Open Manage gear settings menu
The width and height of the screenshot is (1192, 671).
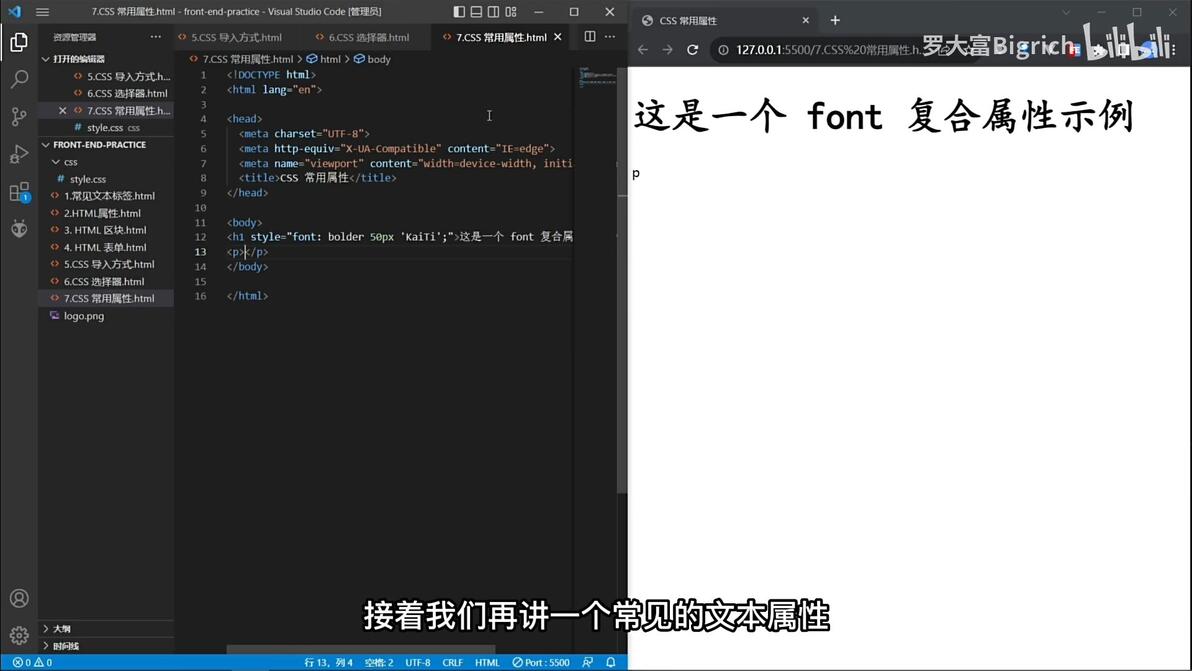19,635
